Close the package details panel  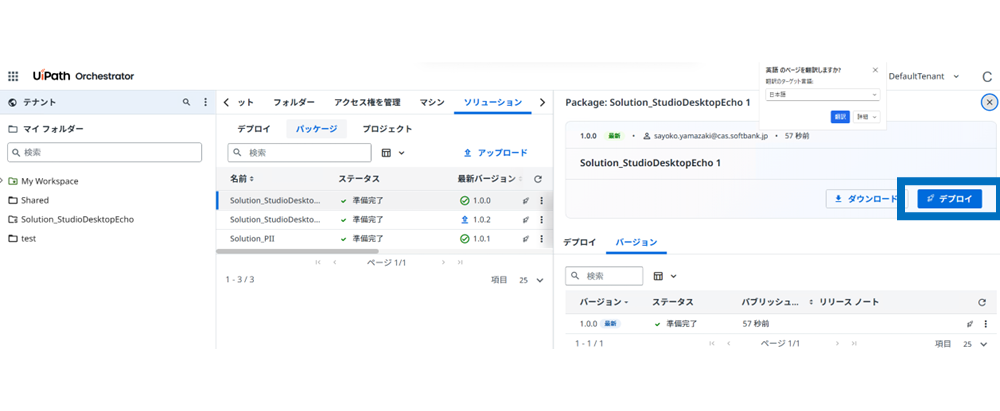[x=989, y=102]
